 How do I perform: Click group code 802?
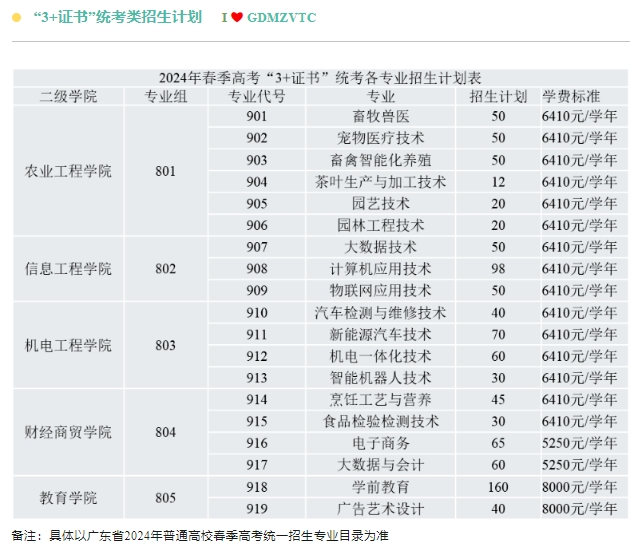165,269
